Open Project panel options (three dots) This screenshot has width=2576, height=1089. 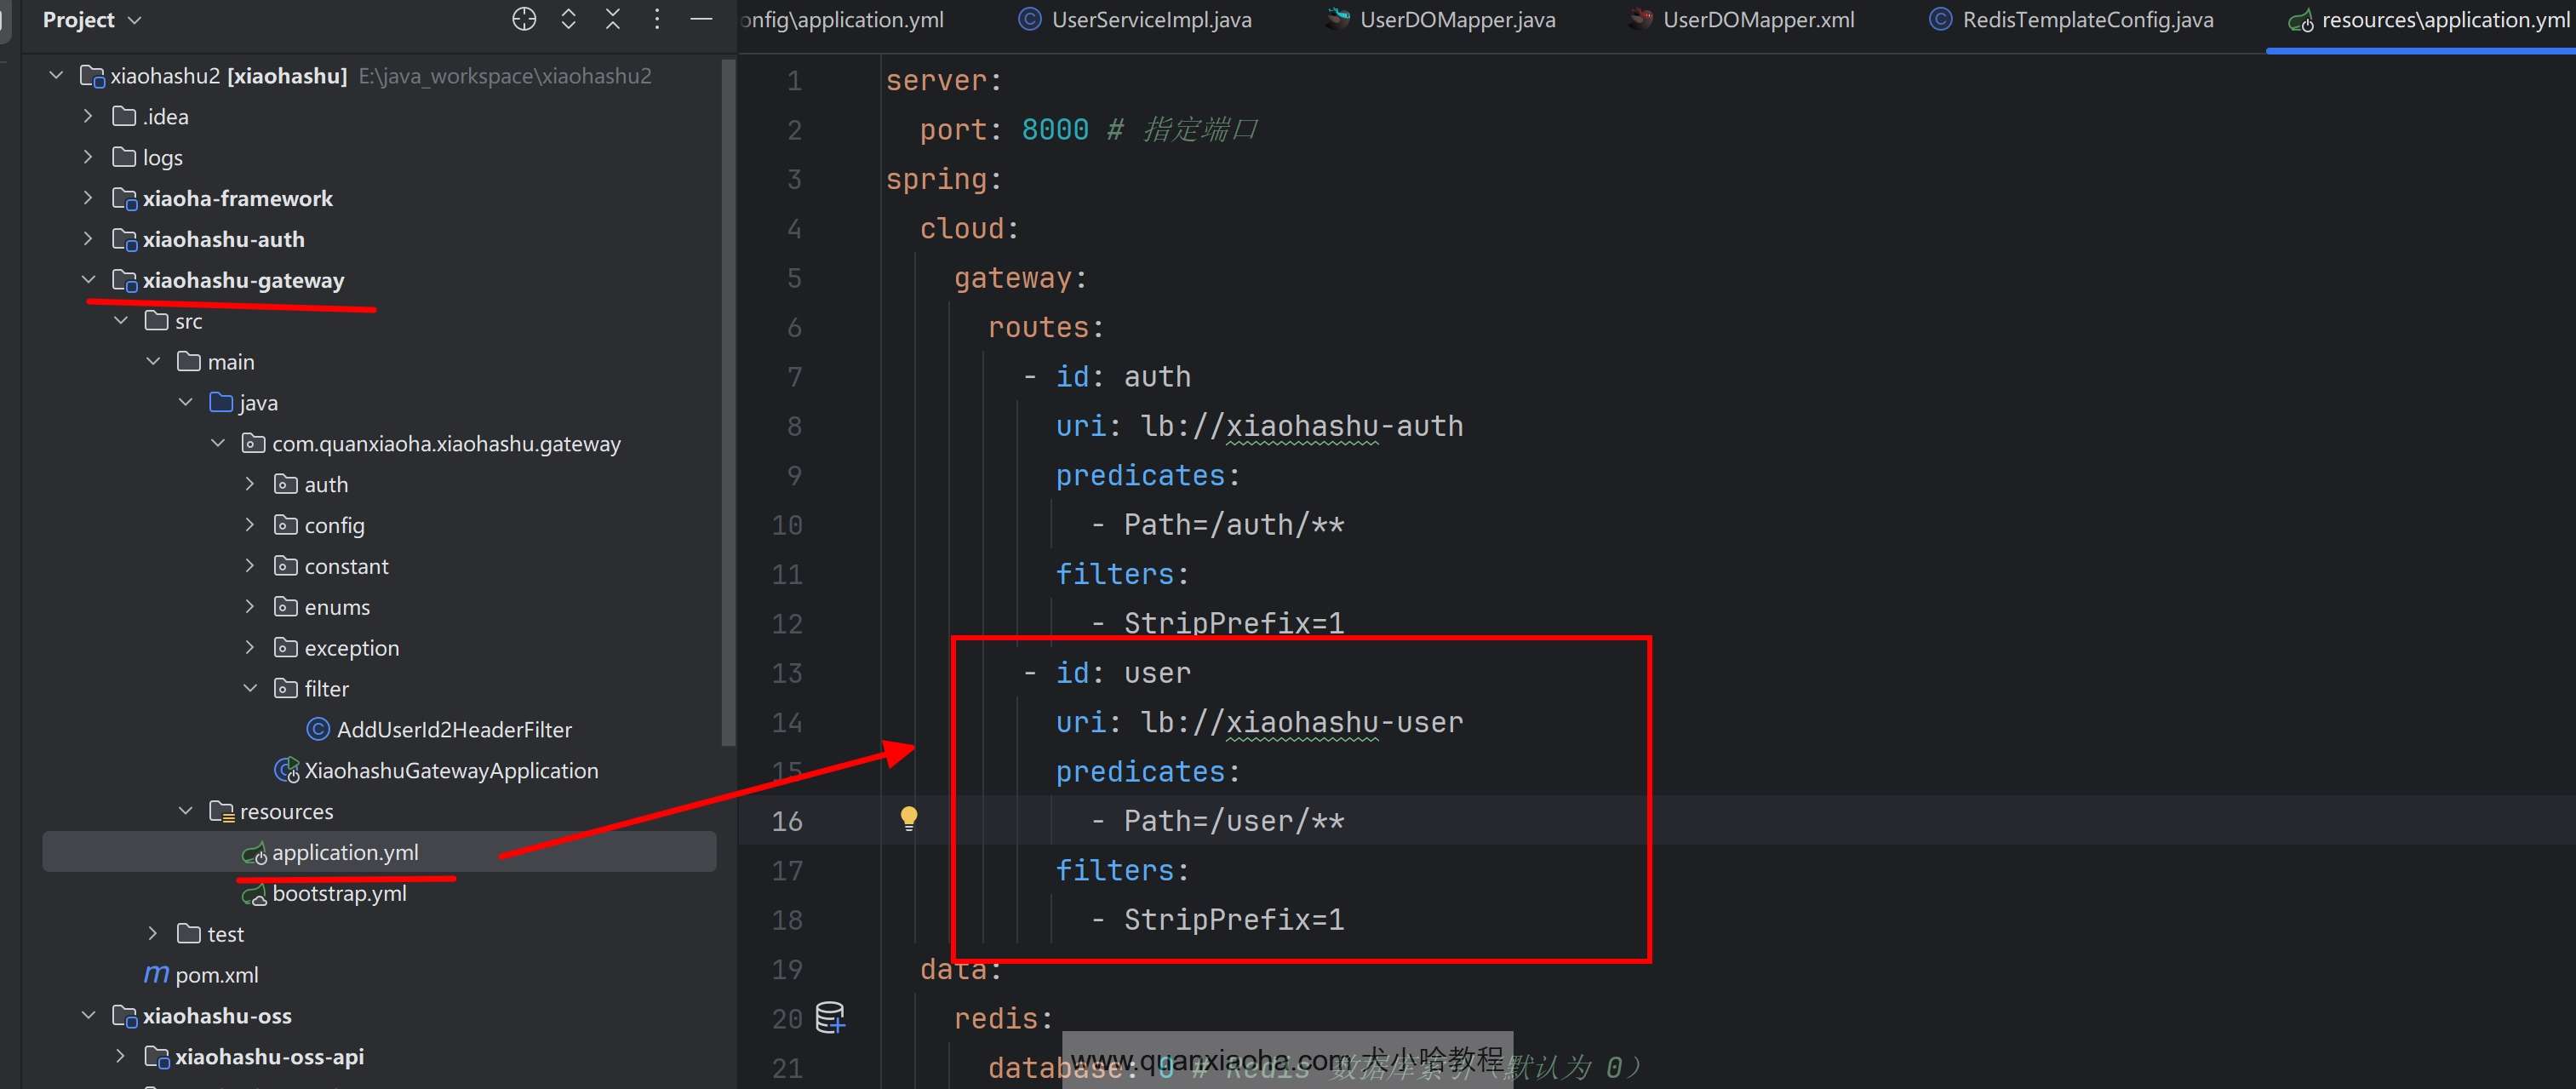tap(657, 19)
